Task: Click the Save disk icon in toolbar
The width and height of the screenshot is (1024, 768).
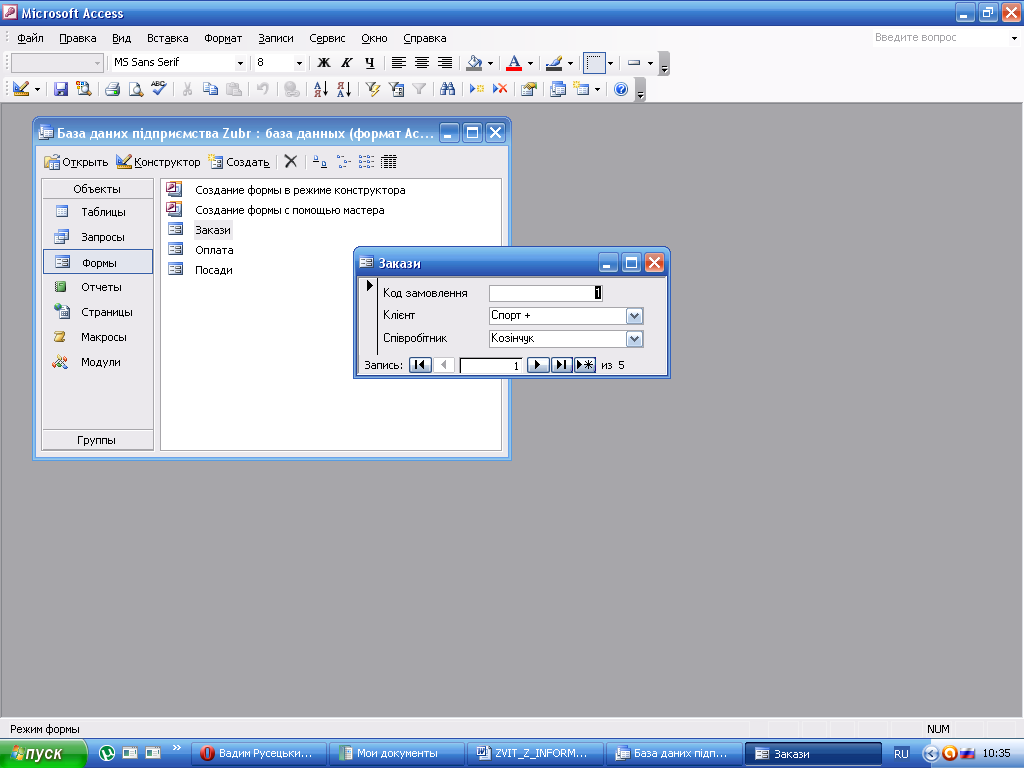Action: click(61, 89)
